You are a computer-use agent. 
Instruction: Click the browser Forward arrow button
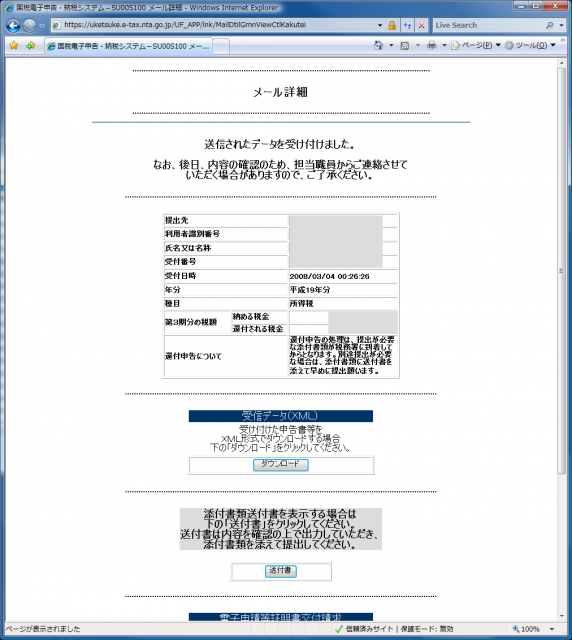(x=29, y=25)
